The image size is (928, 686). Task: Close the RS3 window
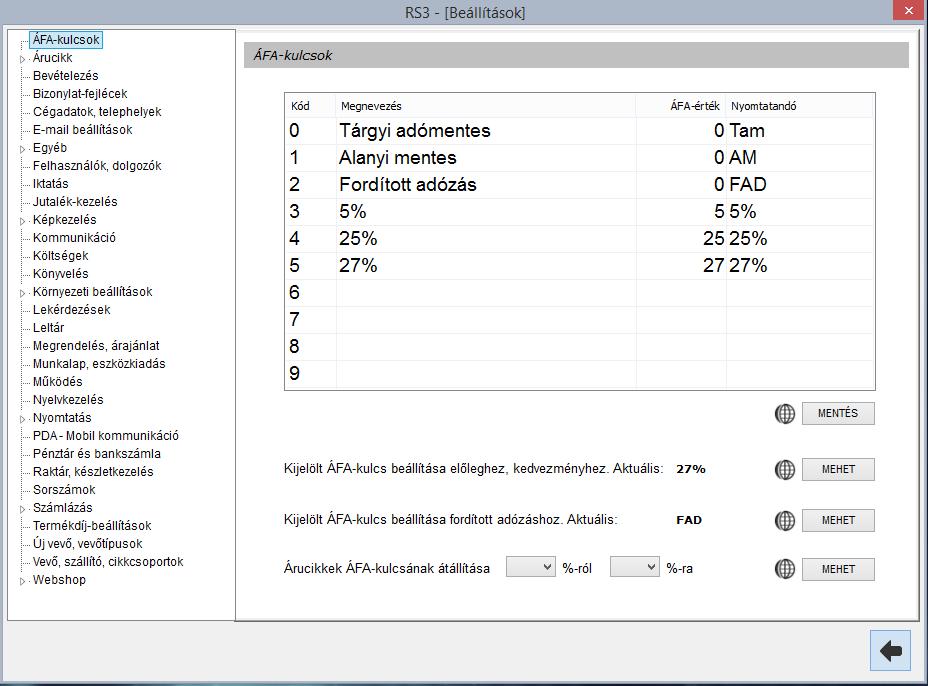coord(909,11)
